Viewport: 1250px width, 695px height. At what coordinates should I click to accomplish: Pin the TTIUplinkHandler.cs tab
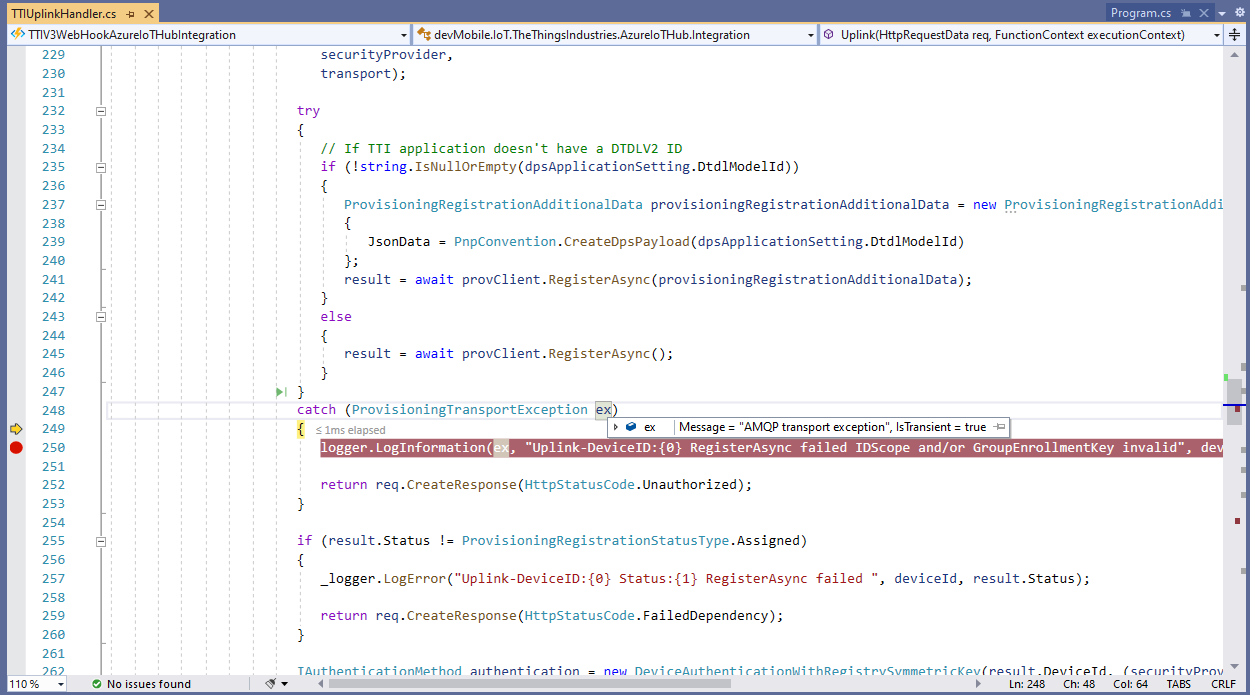(130, 13)
